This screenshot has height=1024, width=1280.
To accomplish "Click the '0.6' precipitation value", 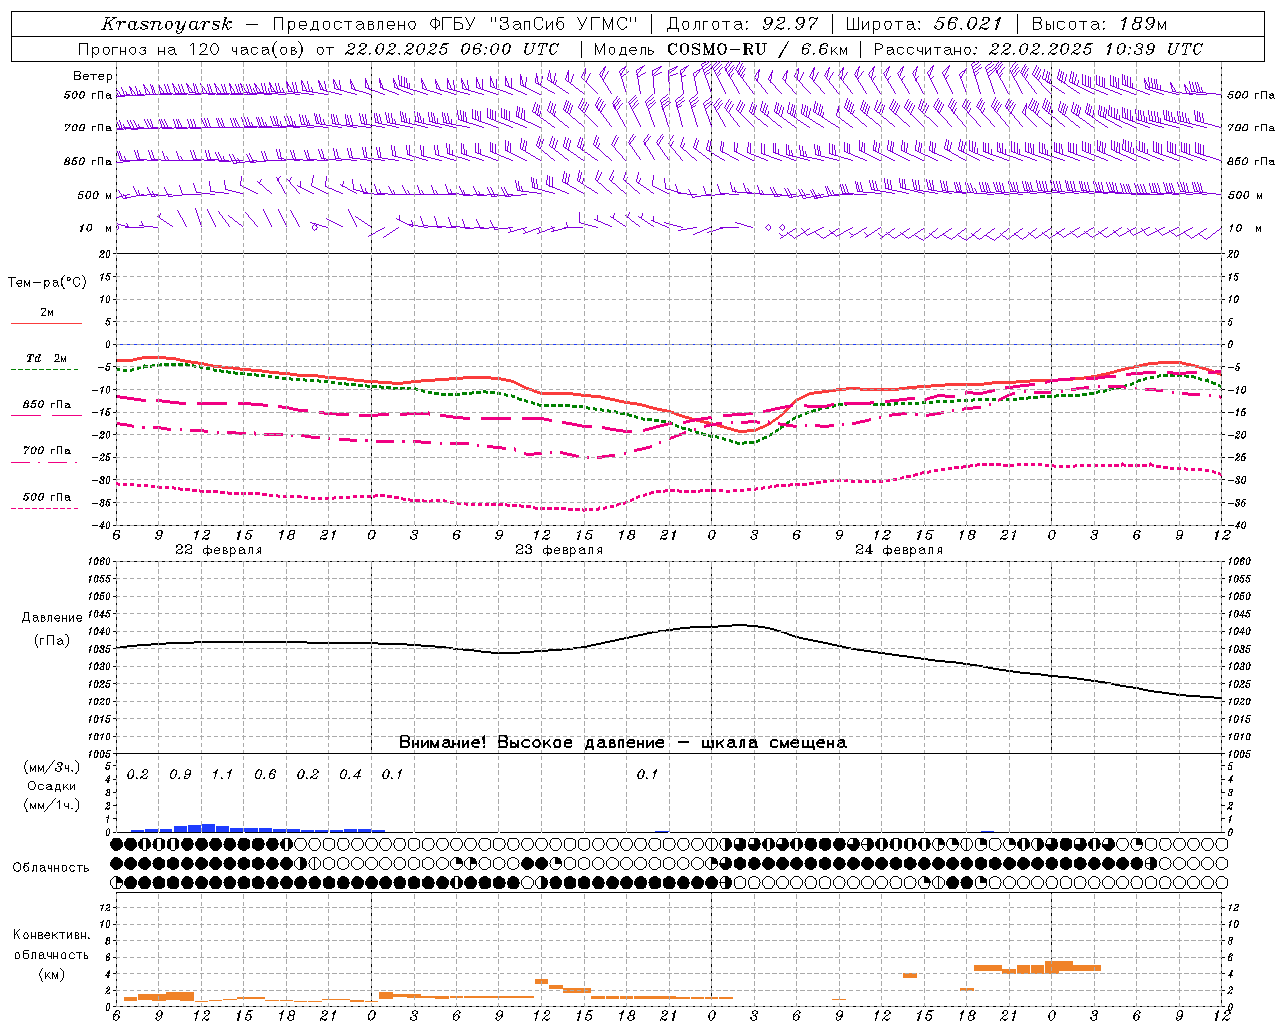I will tap(265, 775).
